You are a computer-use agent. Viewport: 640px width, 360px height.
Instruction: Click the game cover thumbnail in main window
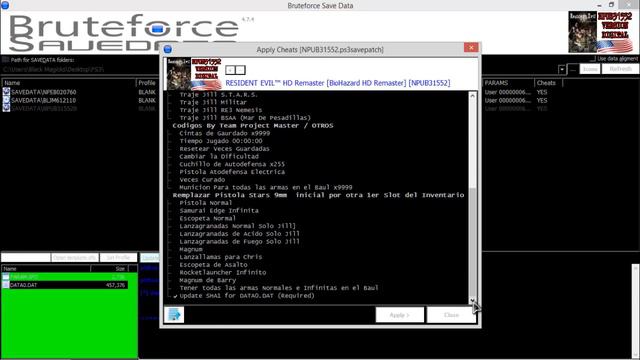(600, 32)
